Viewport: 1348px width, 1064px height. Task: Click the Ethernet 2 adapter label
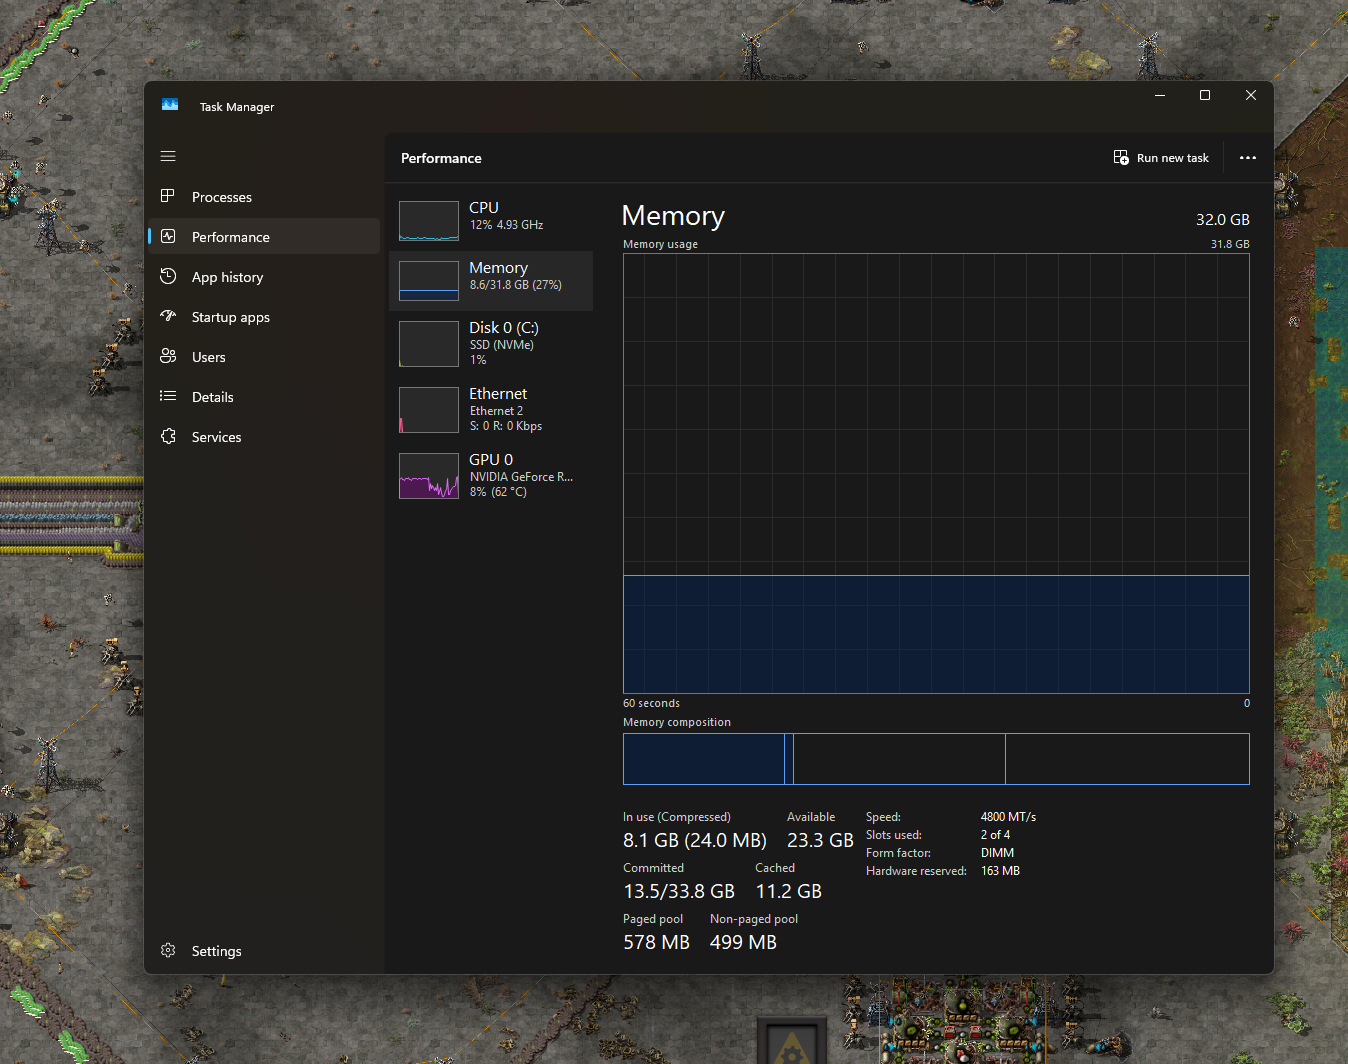(496, 411)
